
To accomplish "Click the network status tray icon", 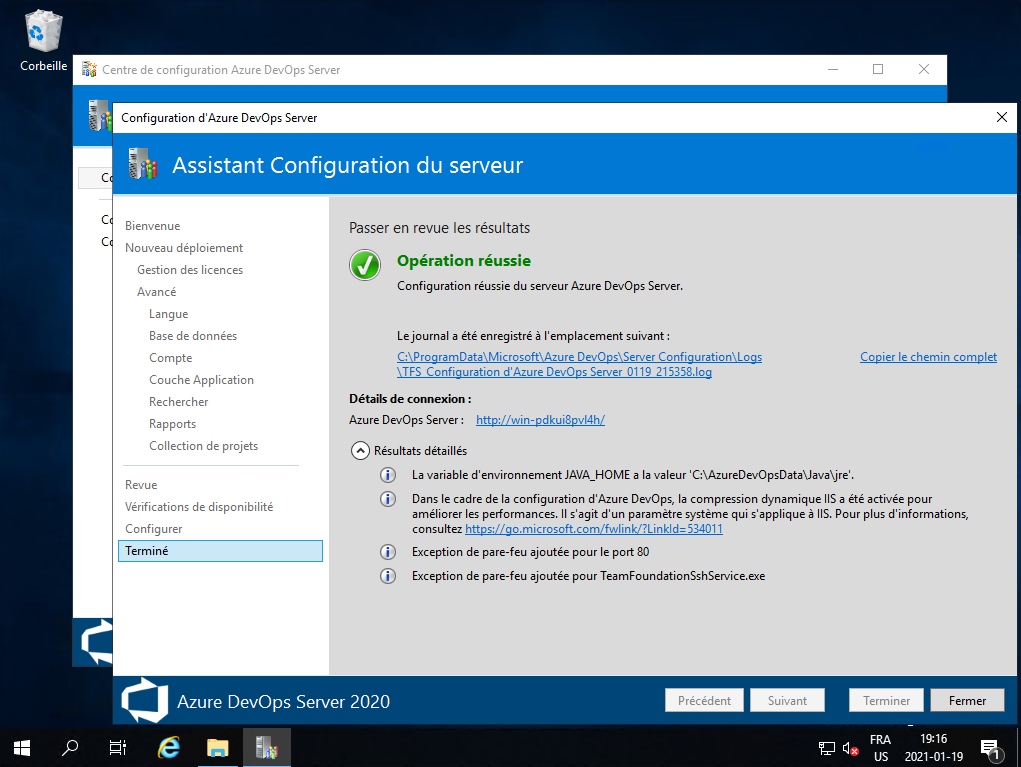I will click(827, 748).
